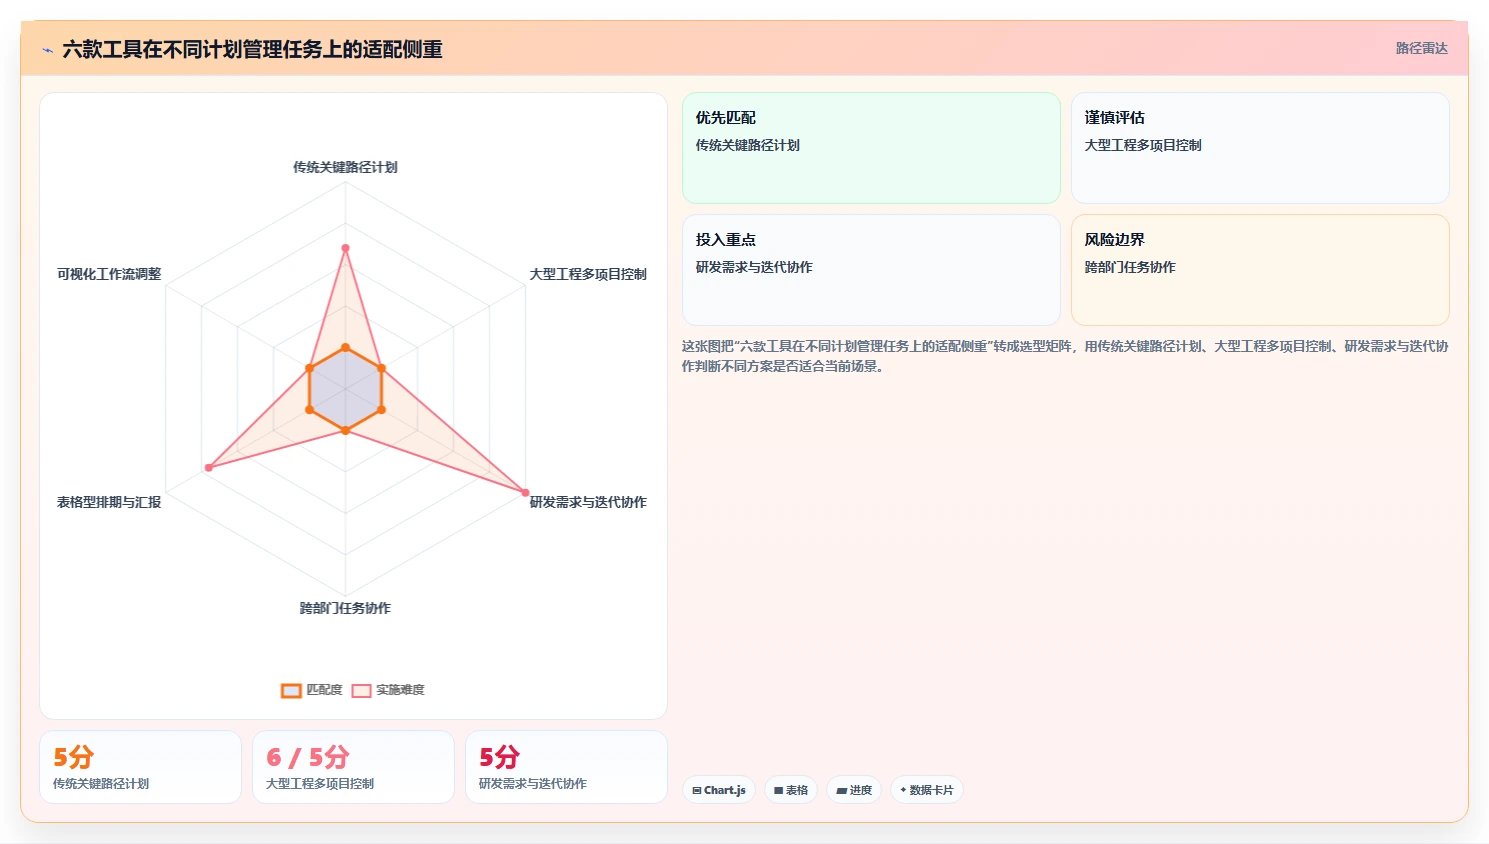Click the 研发需求与迭代协作 radar axis label

click(588, 502)
